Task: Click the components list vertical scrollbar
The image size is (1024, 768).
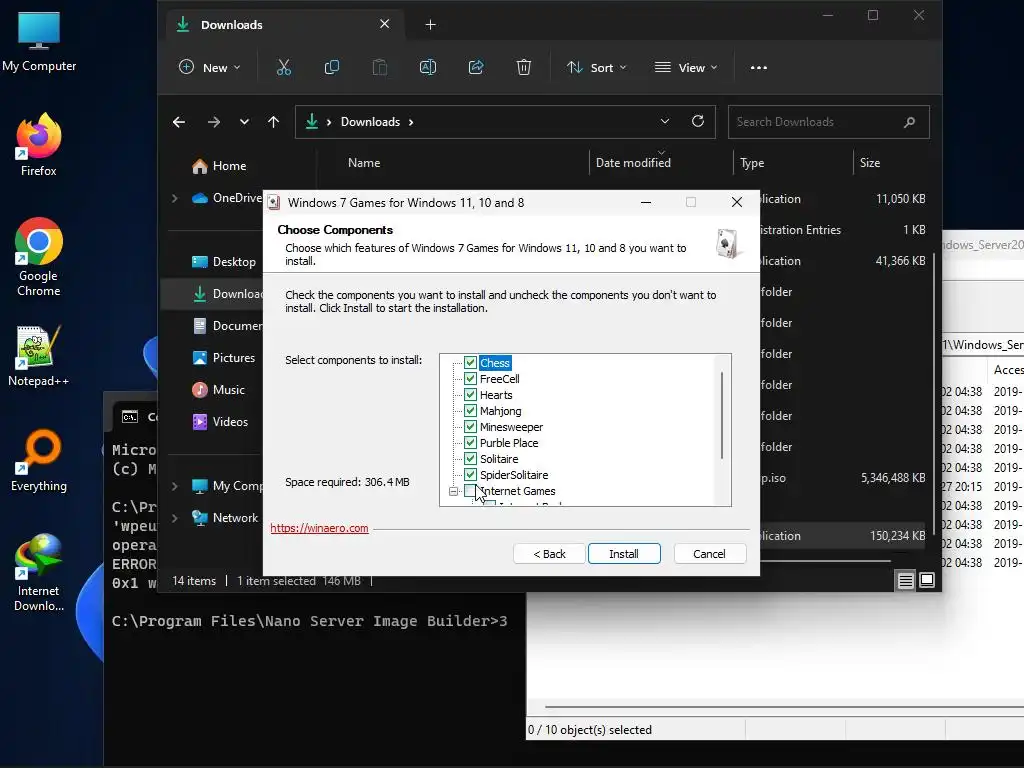Action: 722,415
